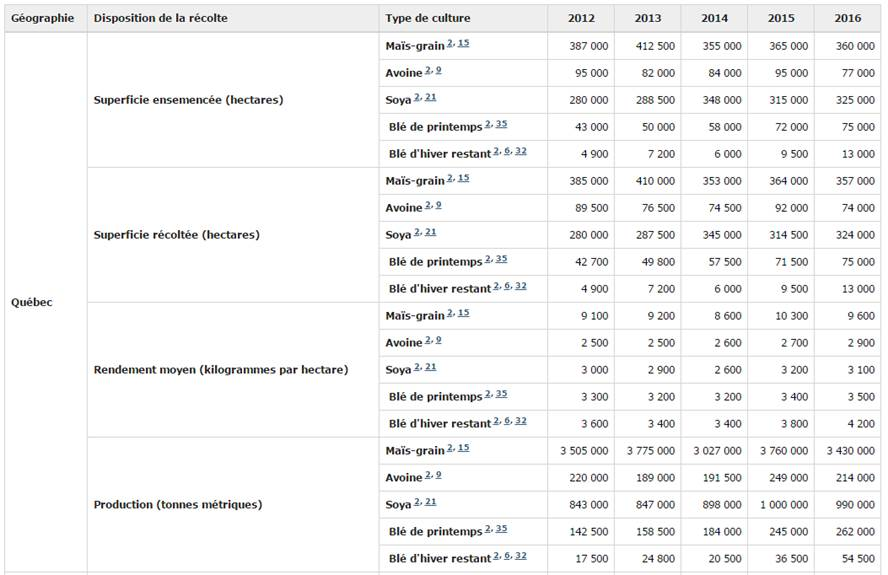Screen dimensions: 888x575
Task: Open footnote 15 for Maïs-grain under Superficie ensemencée
Action: pos(464,44)
